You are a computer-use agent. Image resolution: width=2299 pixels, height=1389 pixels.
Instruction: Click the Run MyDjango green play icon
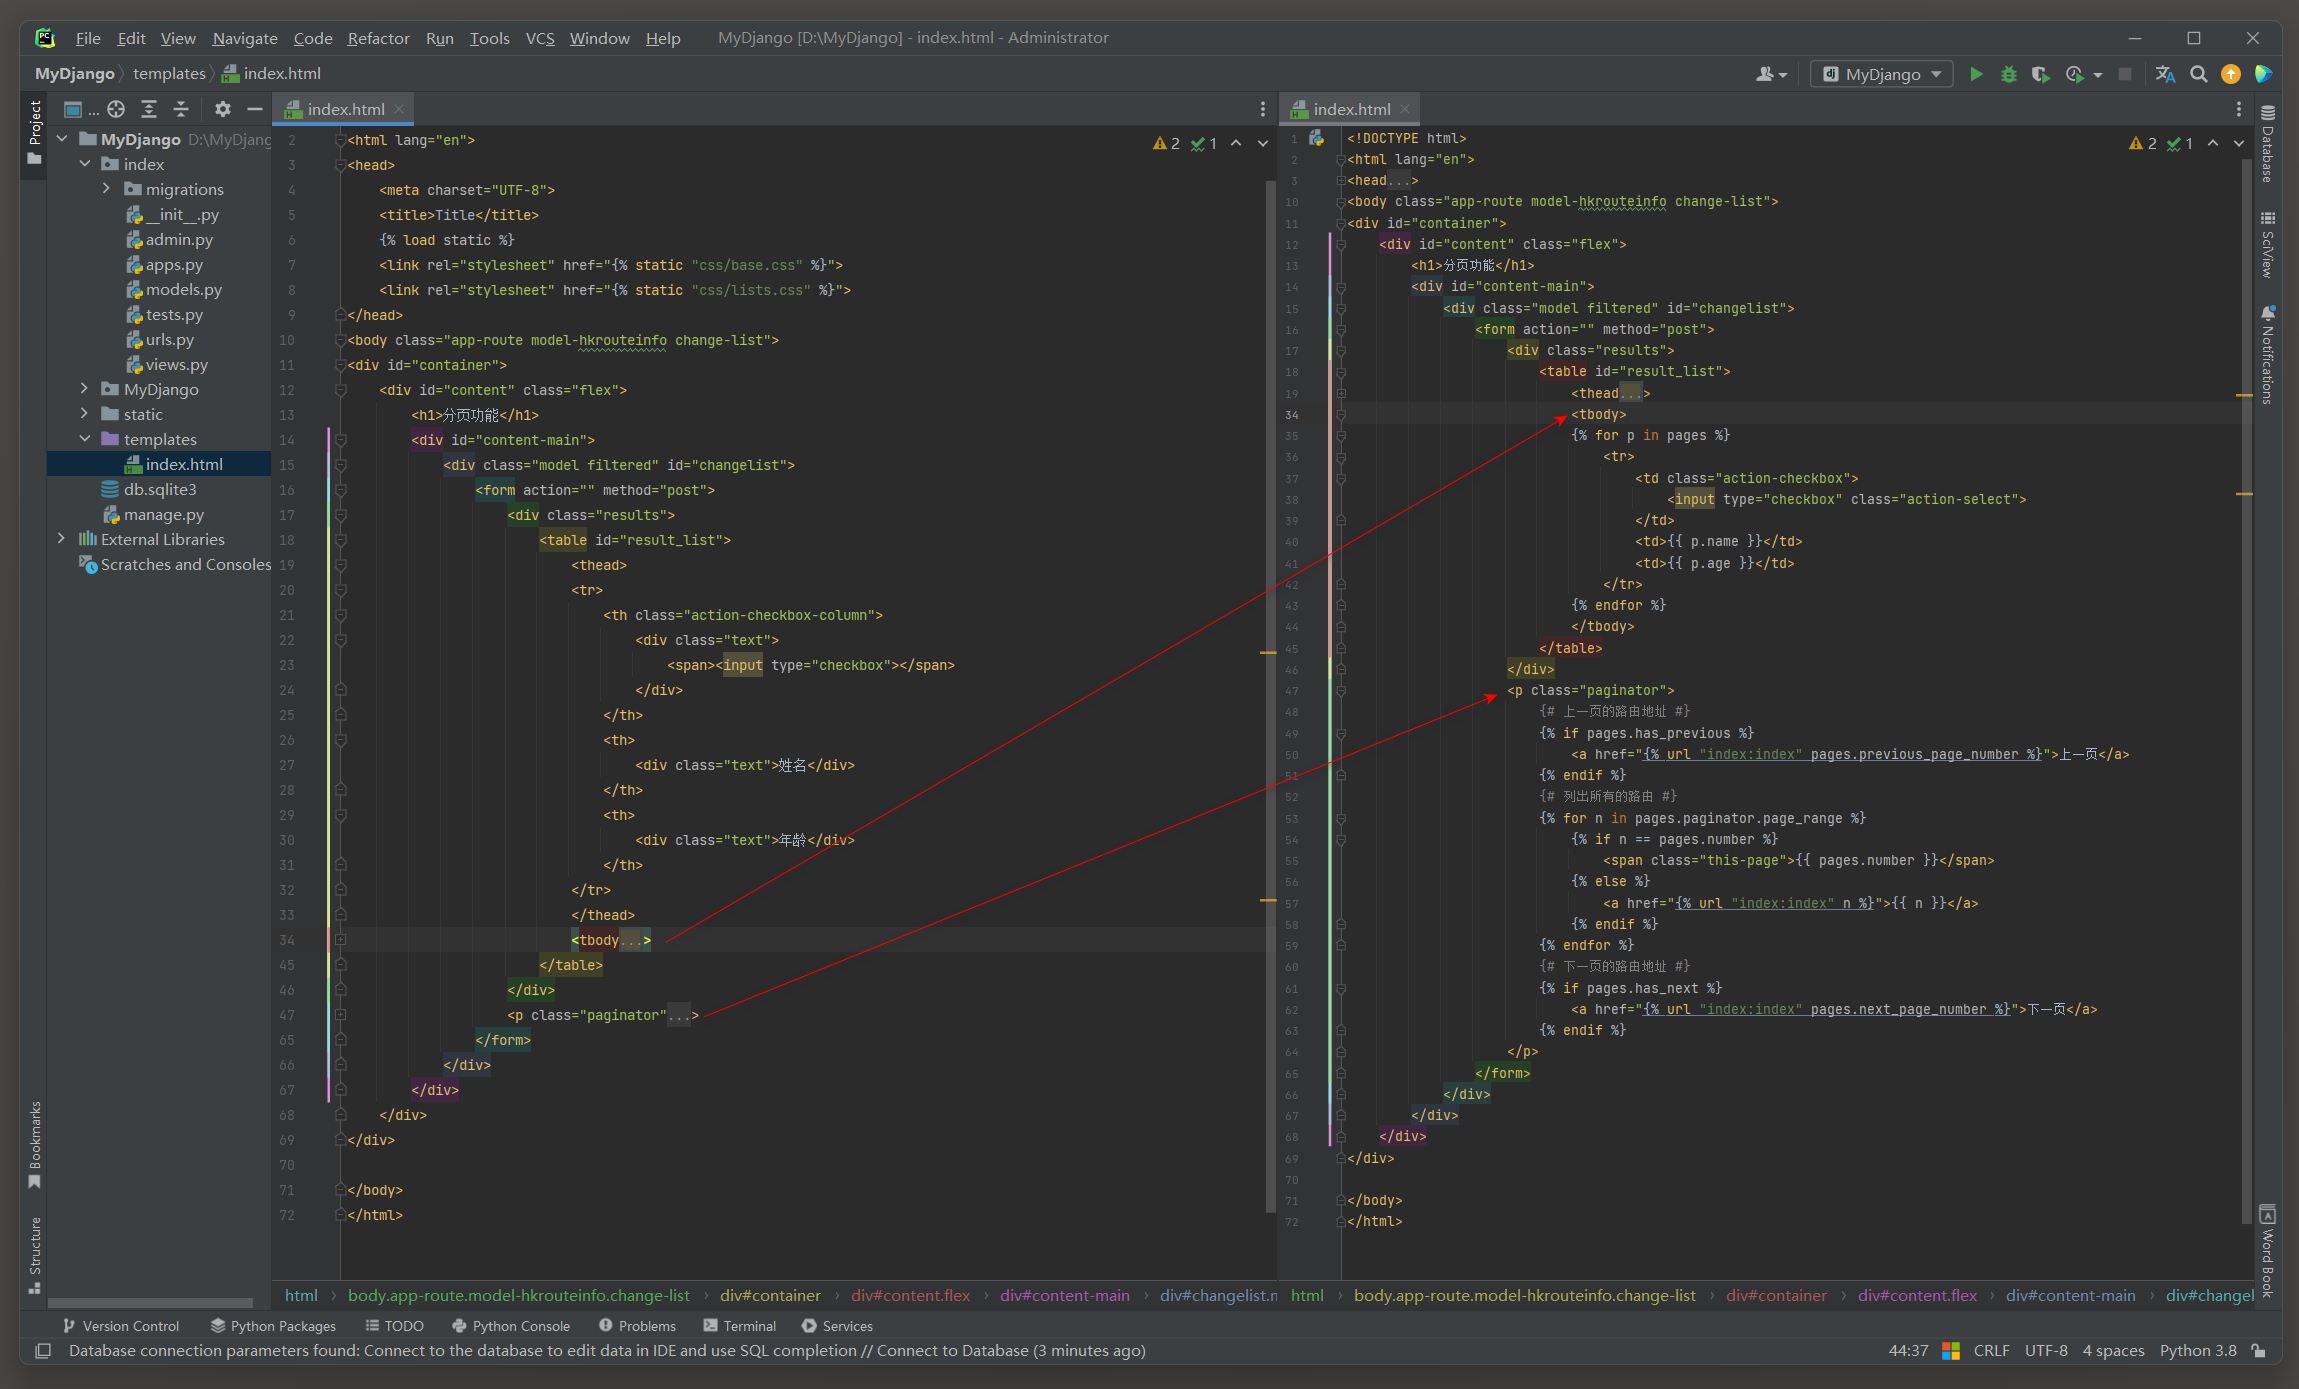(1976, 74)
